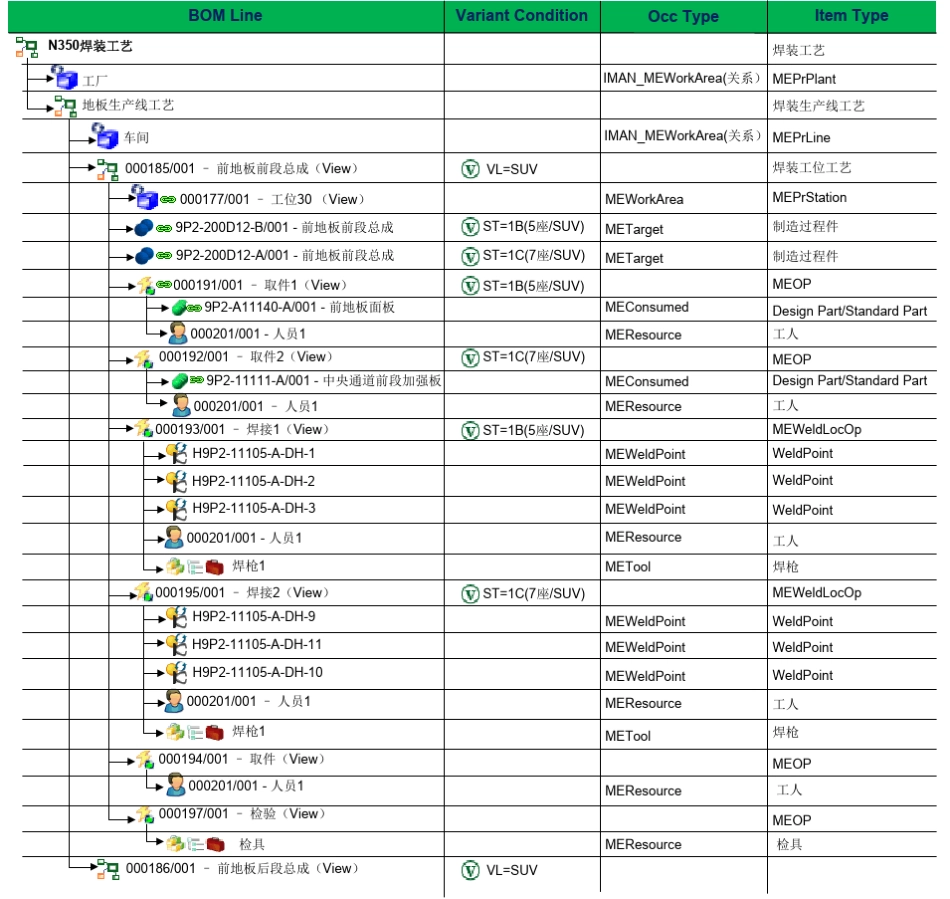Click the 9P2-200D12-A/001 blue part icon
This screenshot has height=899, width=950.
click(144, 256)
